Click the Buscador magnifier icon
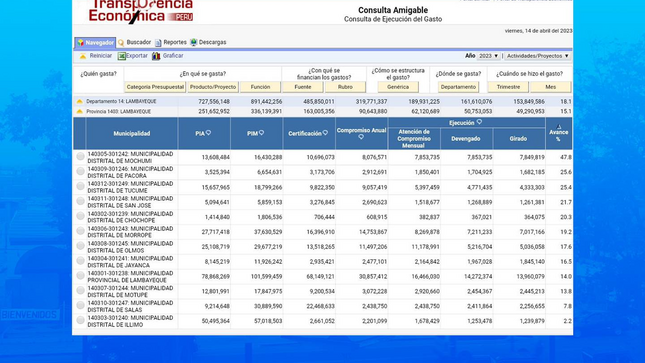 pyautogui.click(x=121, y=43)
